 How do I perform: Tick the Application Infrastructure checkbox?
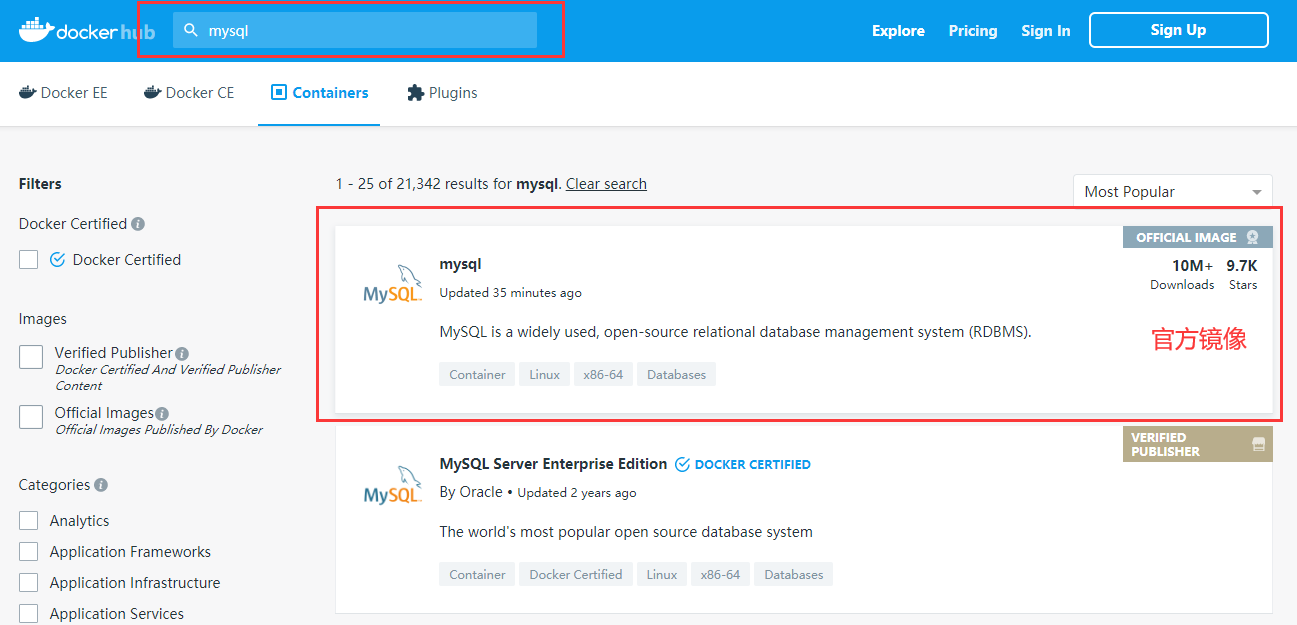(29, 583)
